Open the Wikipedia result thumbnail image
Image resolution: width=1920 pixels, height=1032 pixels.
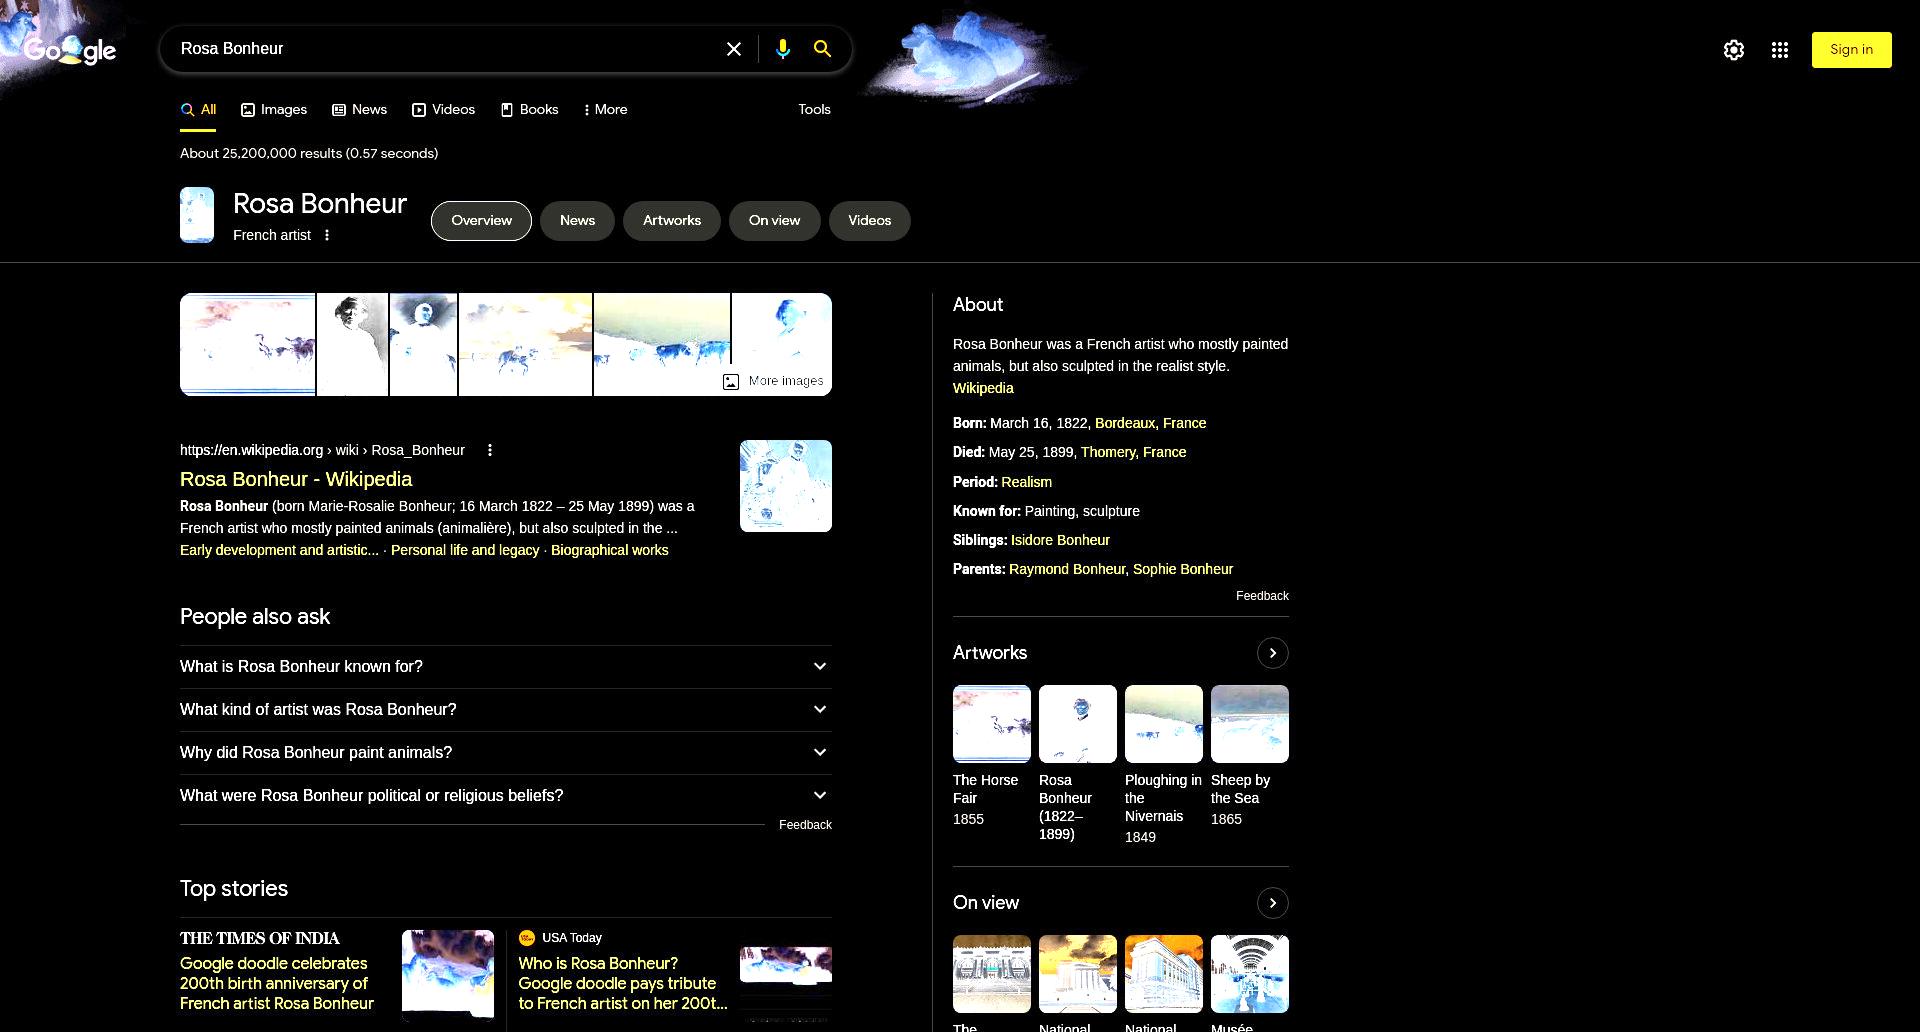[786, 486]
